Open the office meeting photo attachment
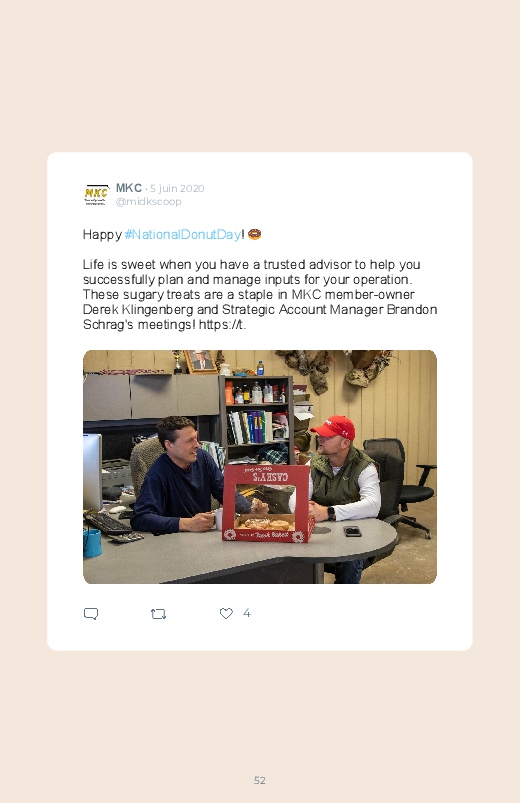The image size is (520, 803). pos(260,467)
